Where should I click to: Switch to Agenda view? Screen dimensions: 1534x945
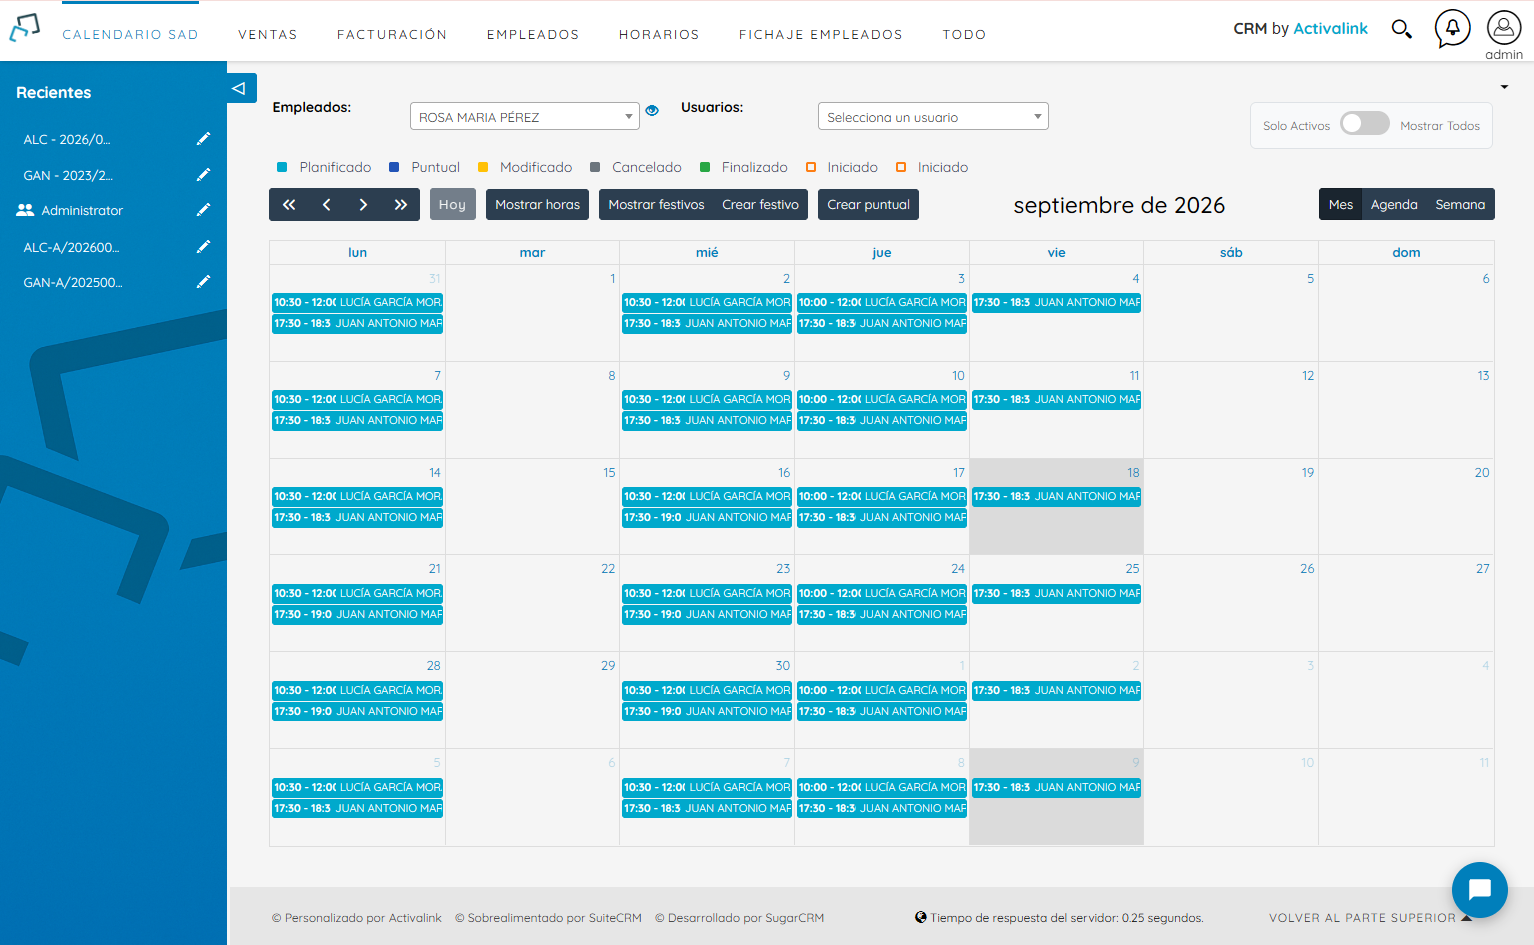click(1394, 204)
